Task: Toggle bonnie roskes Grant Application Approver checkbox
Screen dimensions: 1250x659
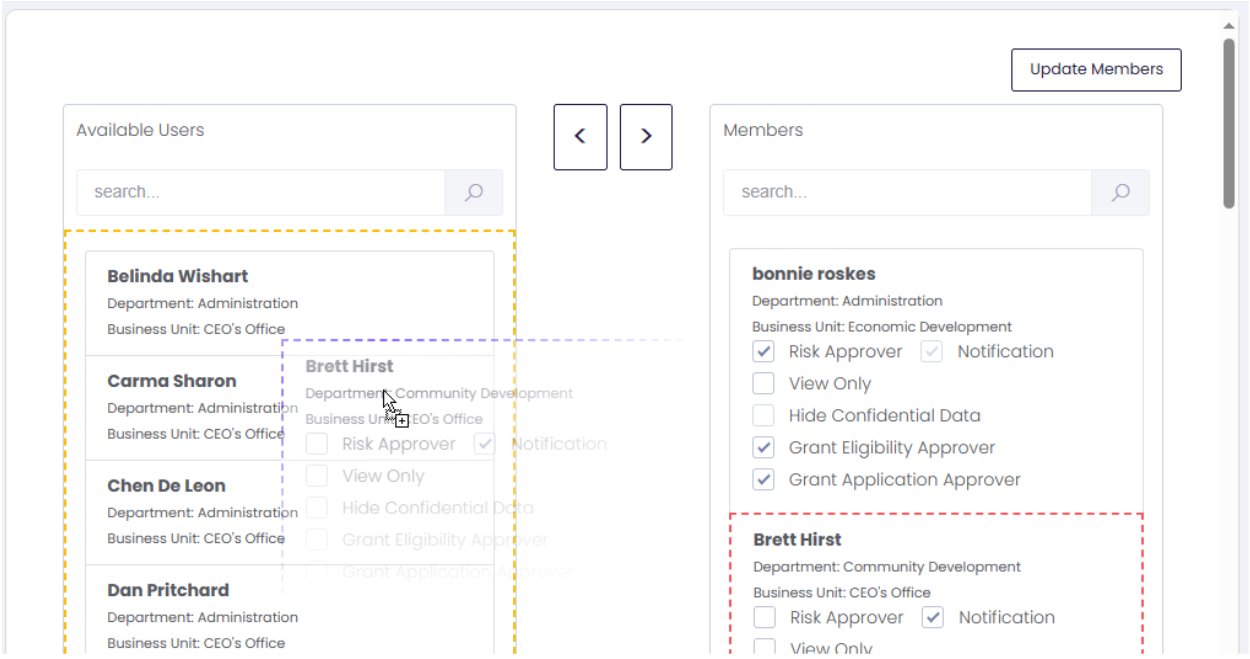Action: pyautogui.click(x=764, y=480)
